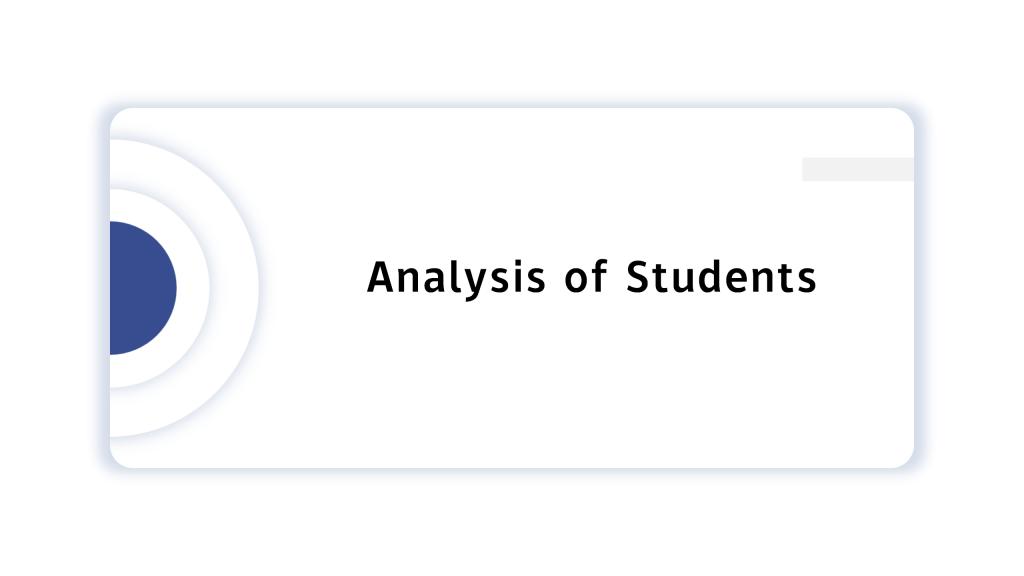Image resolution: width=1024 pixels, height=576 pixels.
Task: Select the outer white concentric ring
Action: (235, 288)
